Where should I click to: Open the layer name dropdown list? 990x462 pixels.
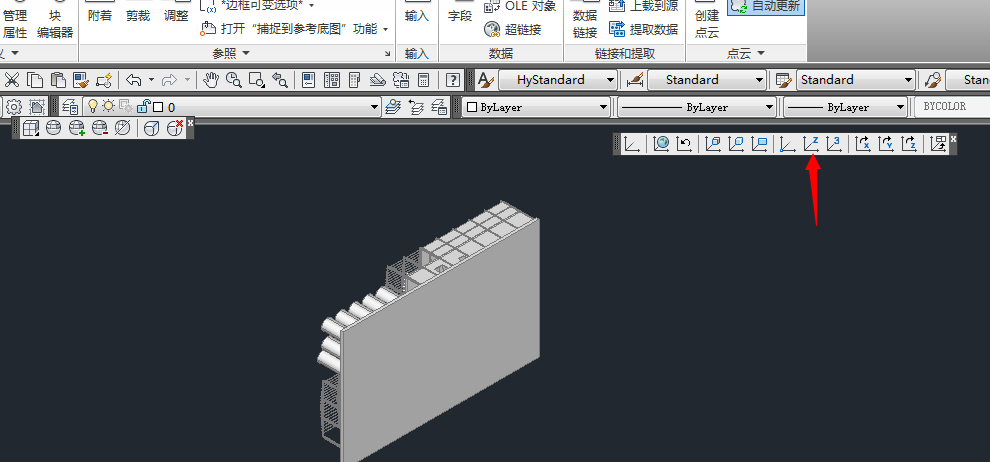[375, 107]
